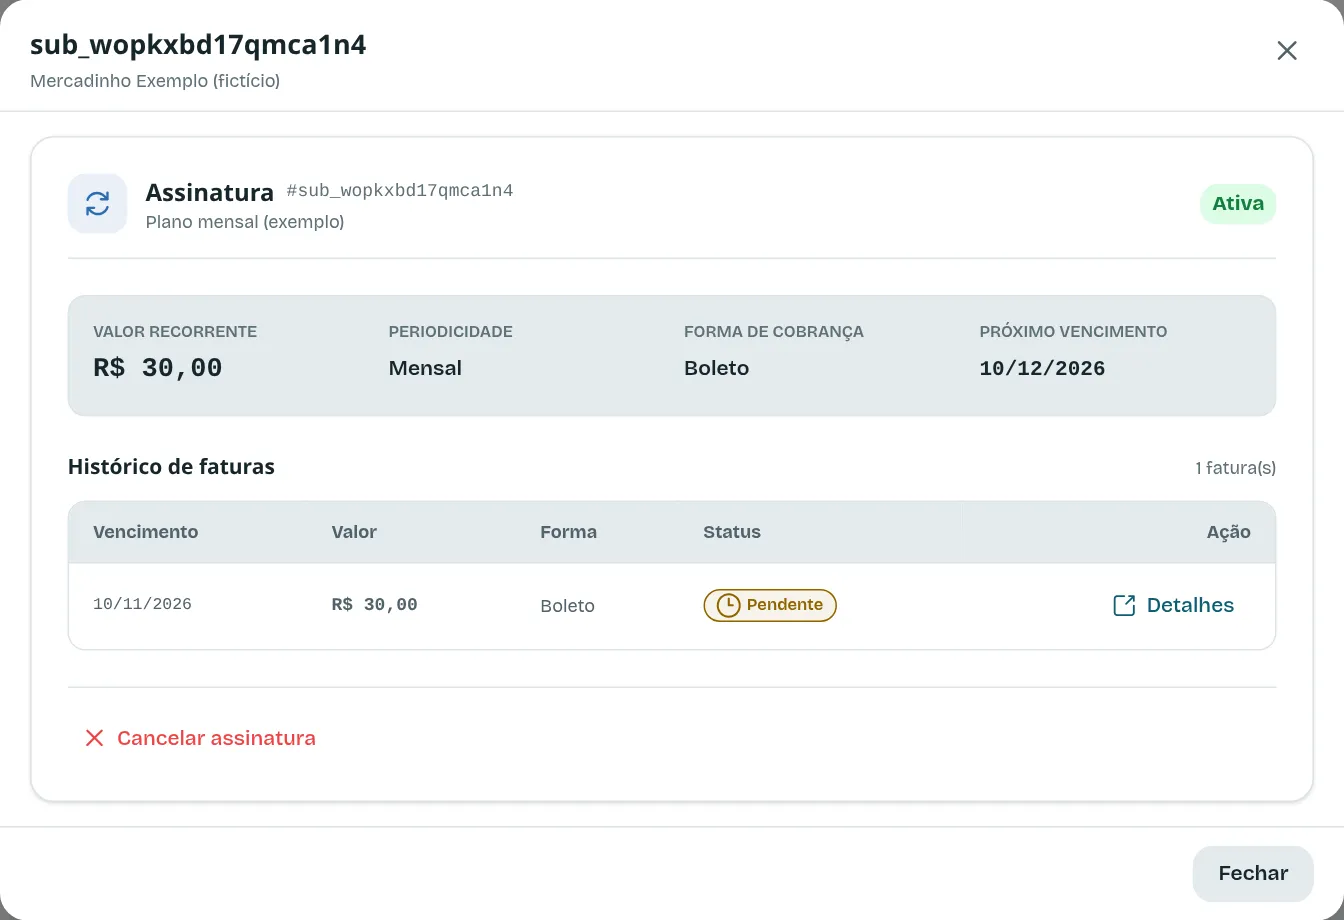Click the Plano mensal (exemplo) text
This screenshot has height=920, width=1344.
[245, 222]
